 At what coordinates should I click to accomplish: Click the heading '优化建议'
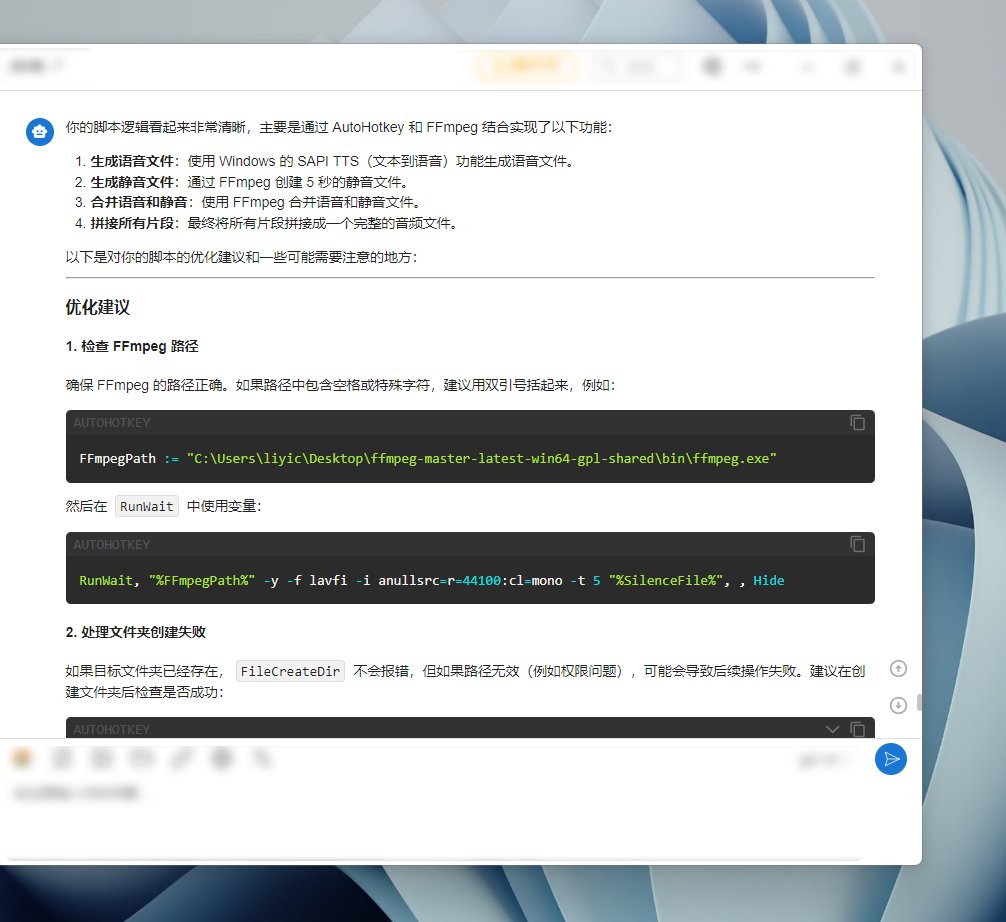tap(98, 307)
